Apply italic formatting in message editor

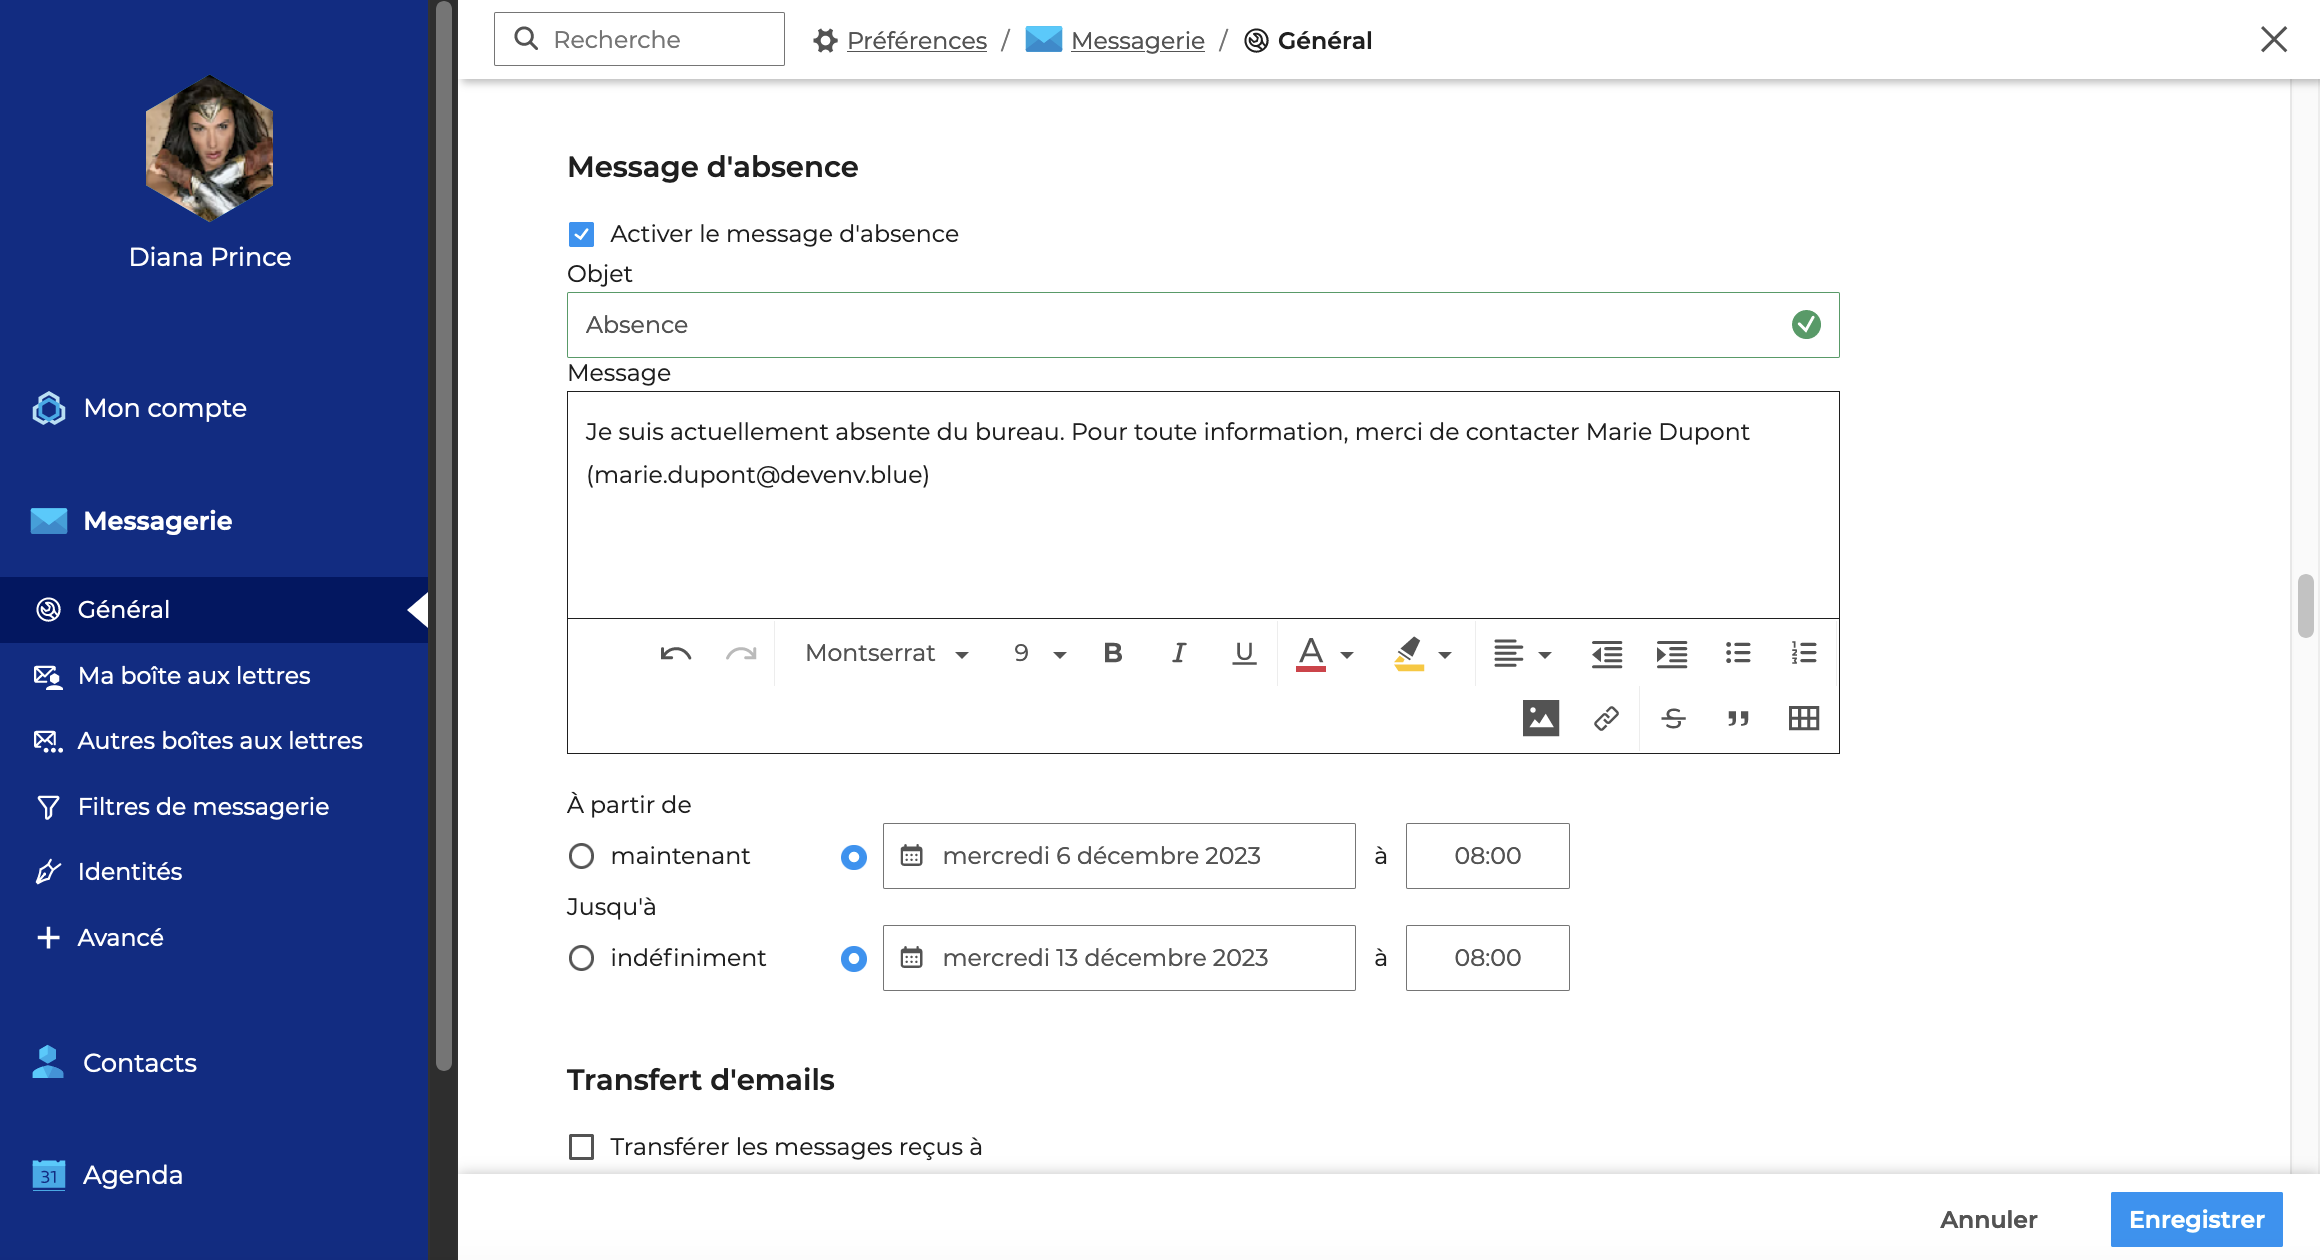[x=1178, y=654]
